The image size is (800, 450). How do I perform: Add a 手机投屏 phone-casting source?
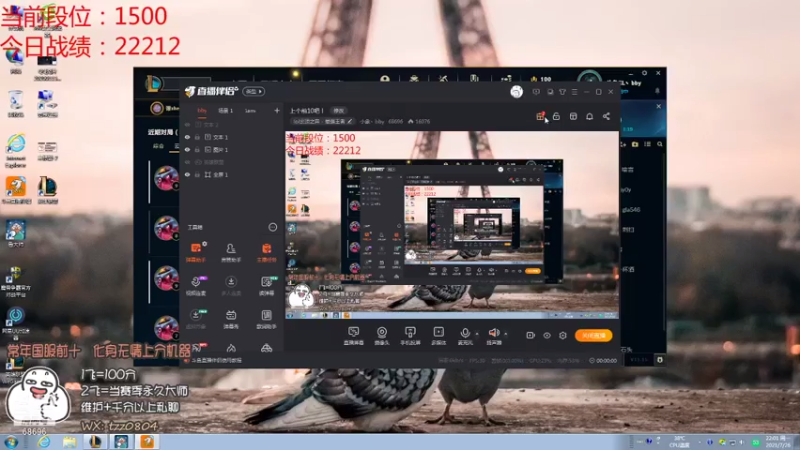point(410,336)
